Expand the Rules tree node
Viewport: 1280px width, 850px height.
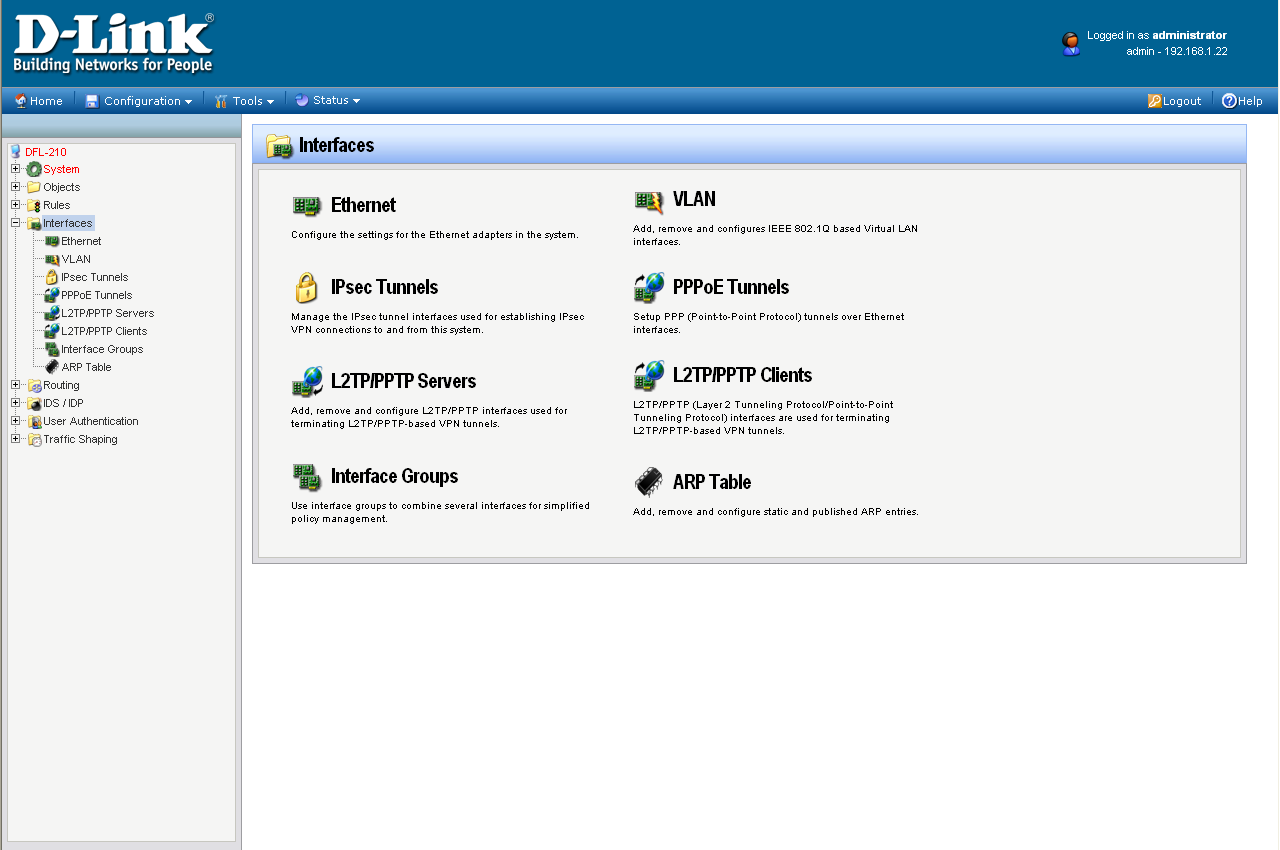click(16, 205)
